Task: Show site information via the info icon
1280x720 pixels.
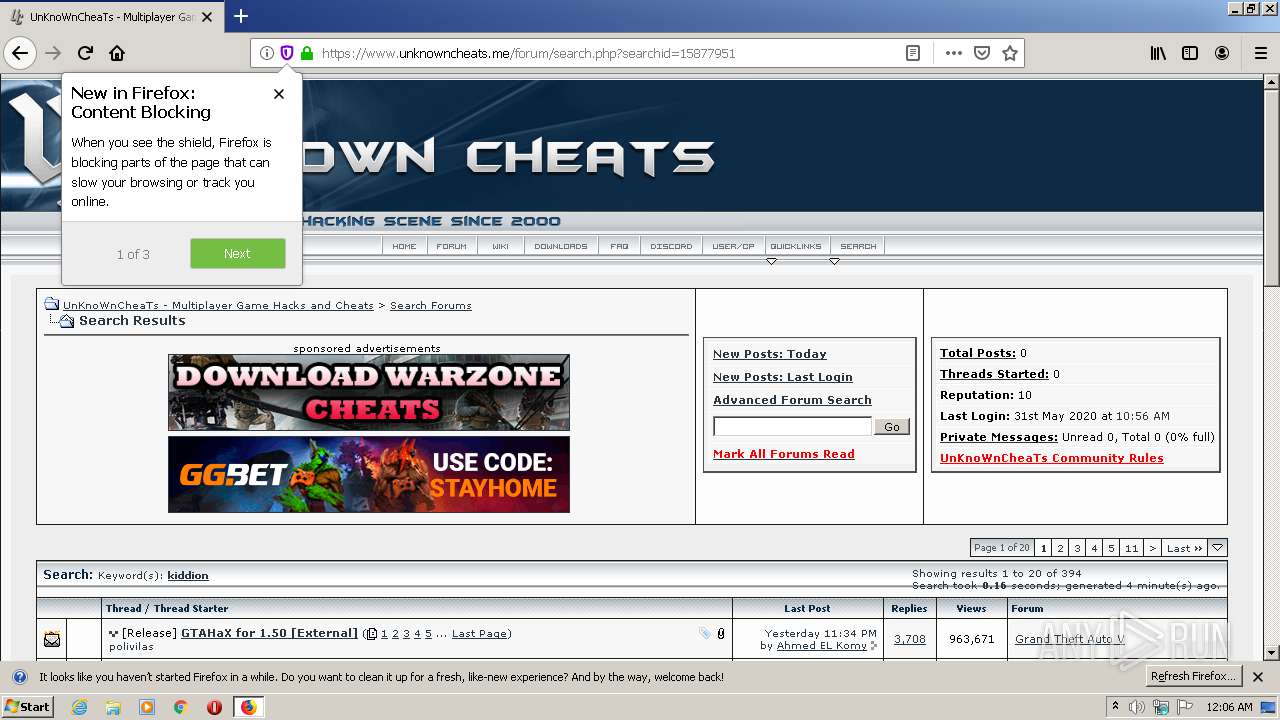Action: click(x=267, y=53)
